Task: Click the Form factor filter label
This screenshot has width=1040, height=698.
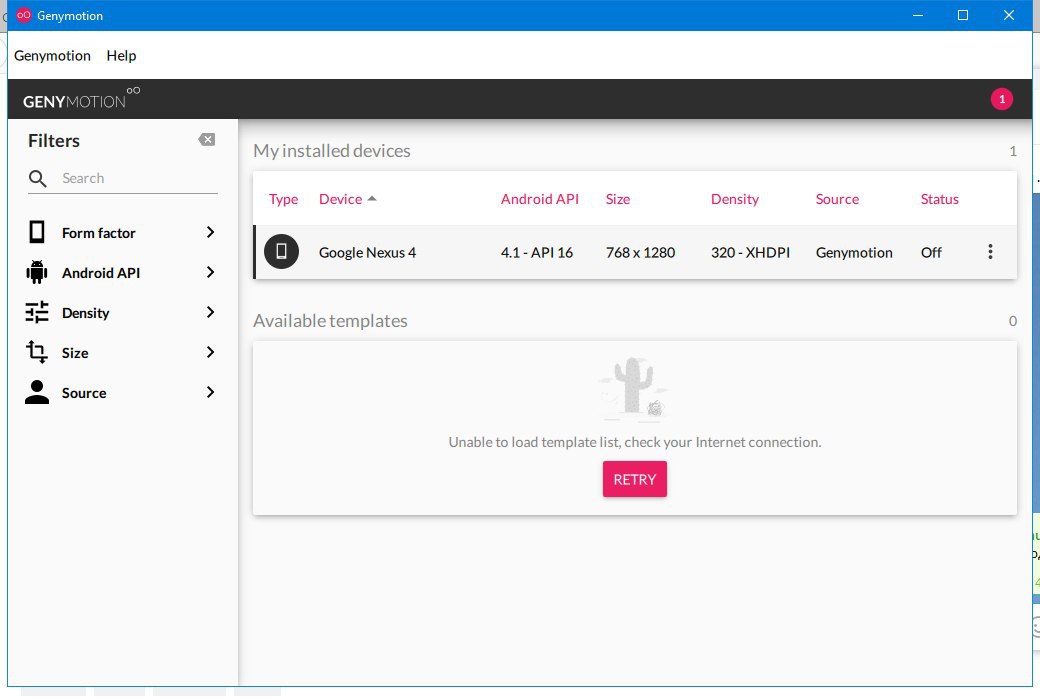Action: tap(99, 233)
